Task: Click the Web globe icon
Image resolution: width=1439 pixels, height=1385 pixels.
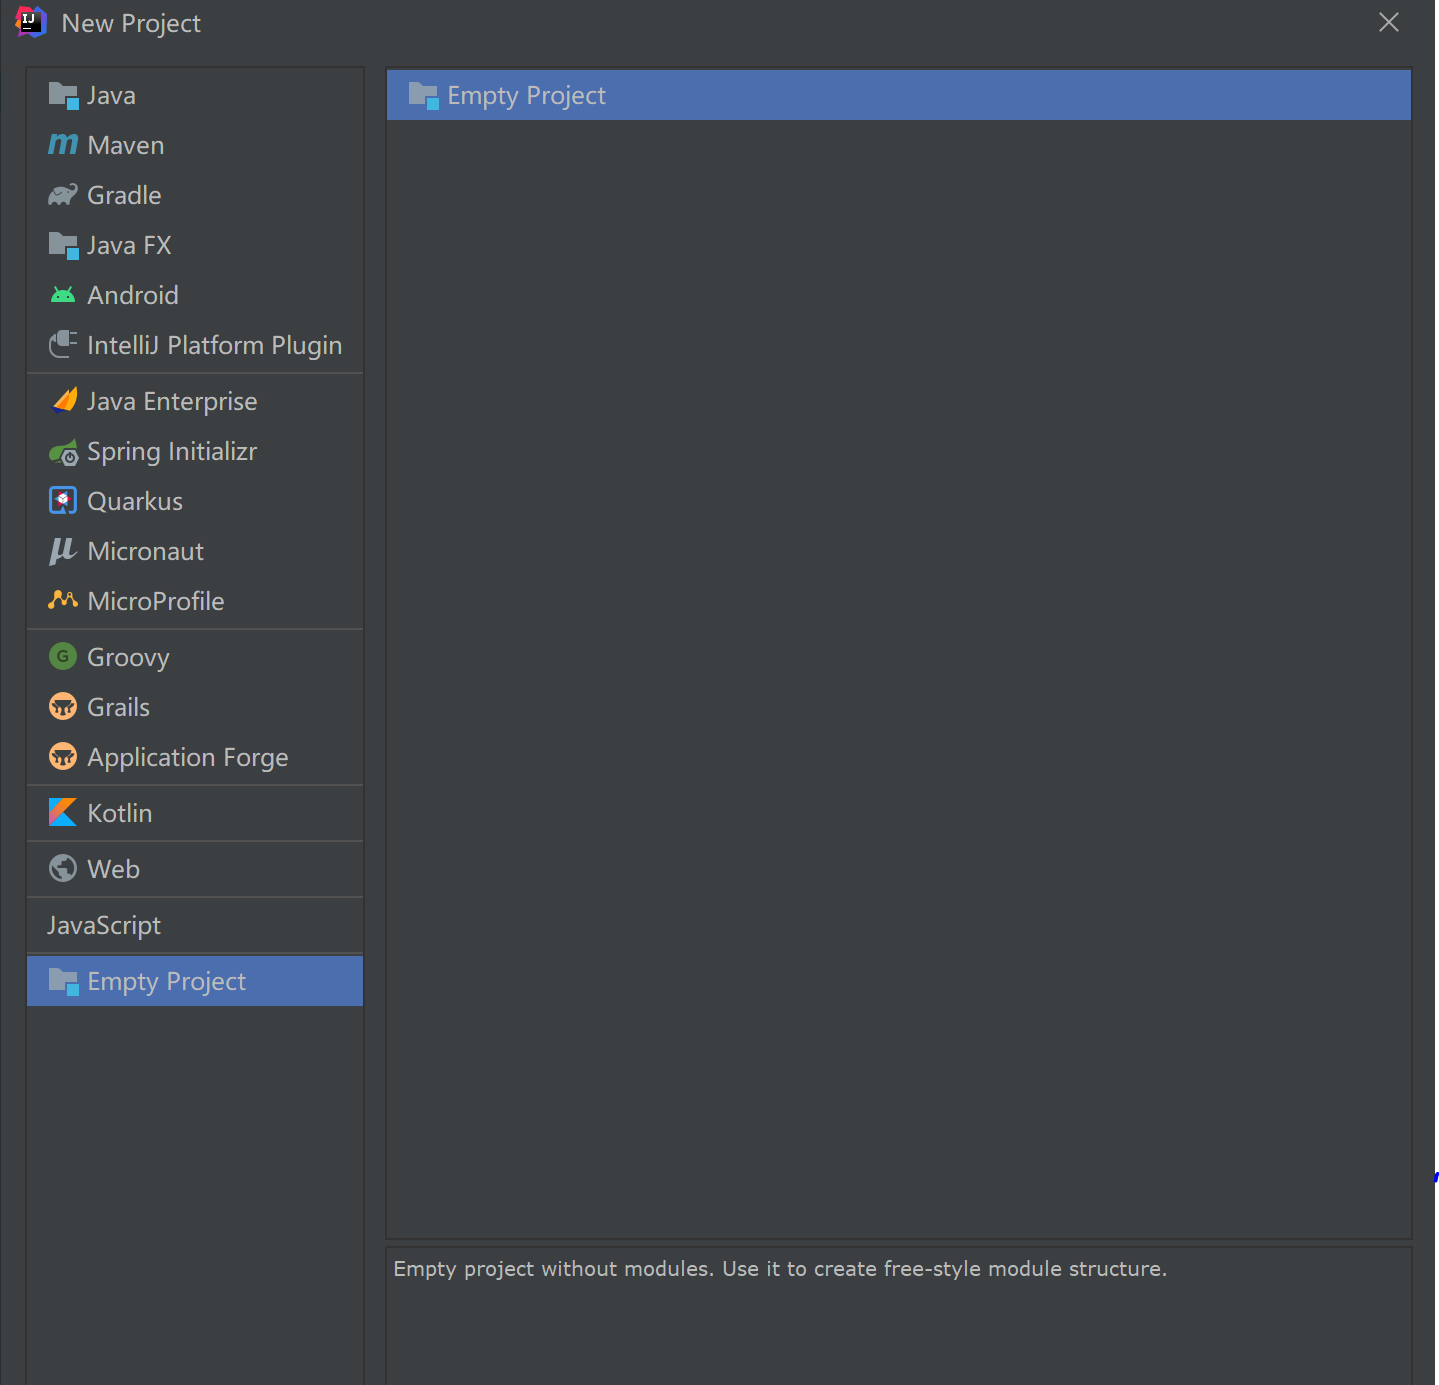Action: pos(63,869)
